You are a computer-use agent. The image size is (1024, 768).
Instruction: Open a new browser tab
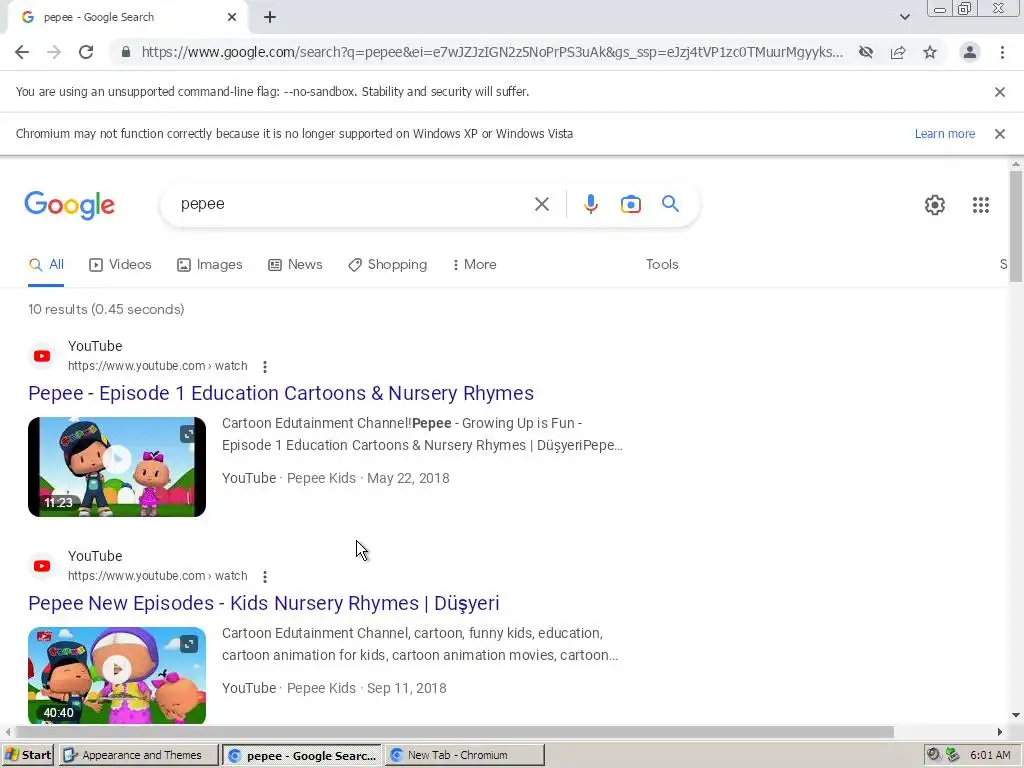point(270,17)
